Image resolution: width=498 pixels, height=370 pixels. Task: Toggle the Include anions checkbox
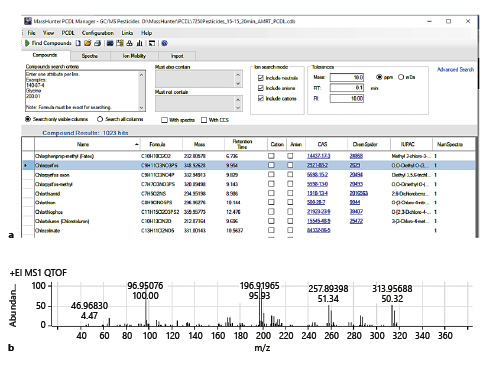(261, 88)
